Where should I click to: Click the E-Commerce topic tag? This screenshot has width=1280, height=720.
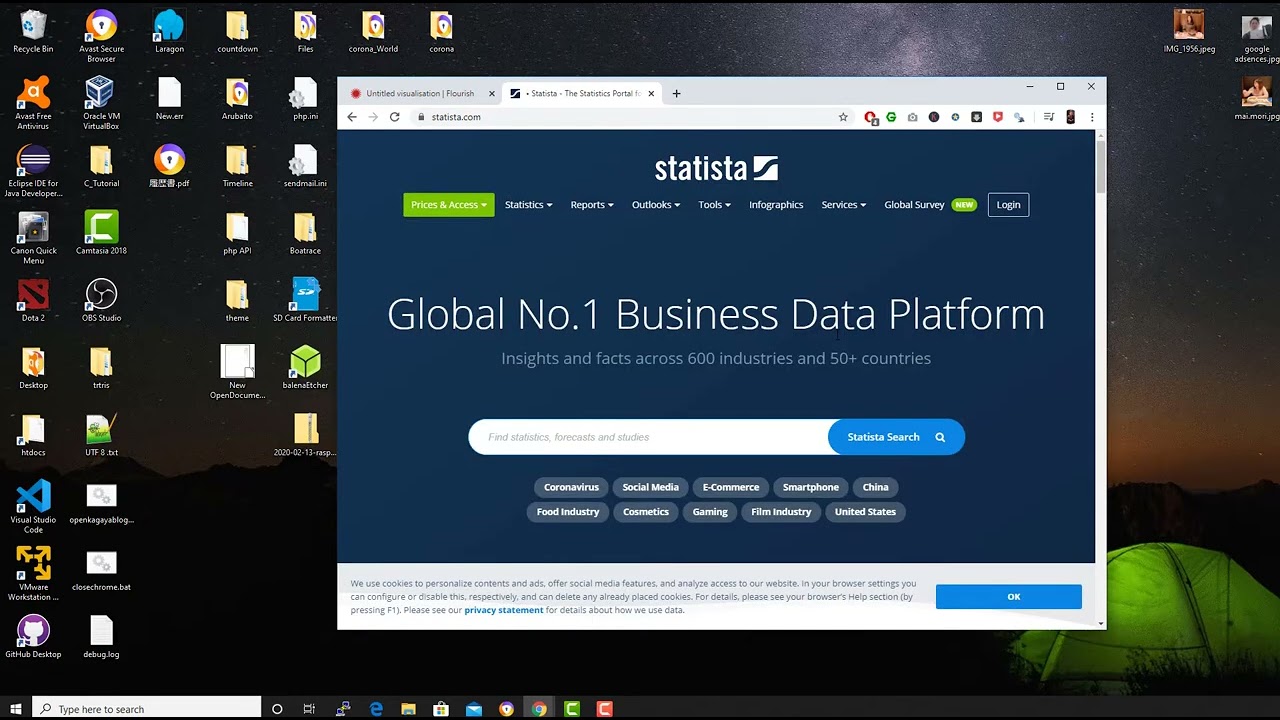(731, 487)
